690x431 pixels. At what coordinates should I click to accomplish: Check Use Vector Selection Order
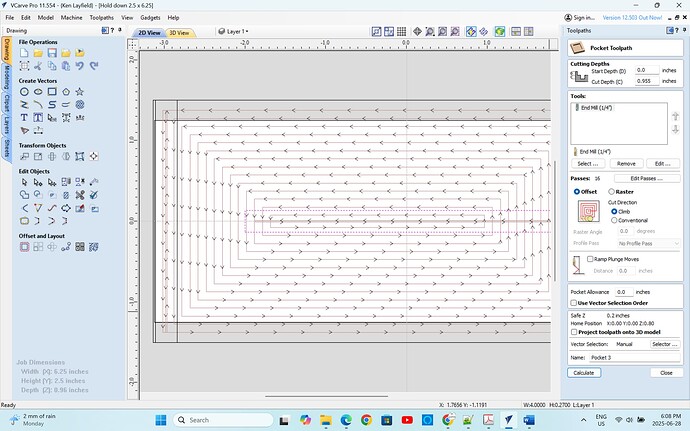pyautogui.click(x=573, y=303)
